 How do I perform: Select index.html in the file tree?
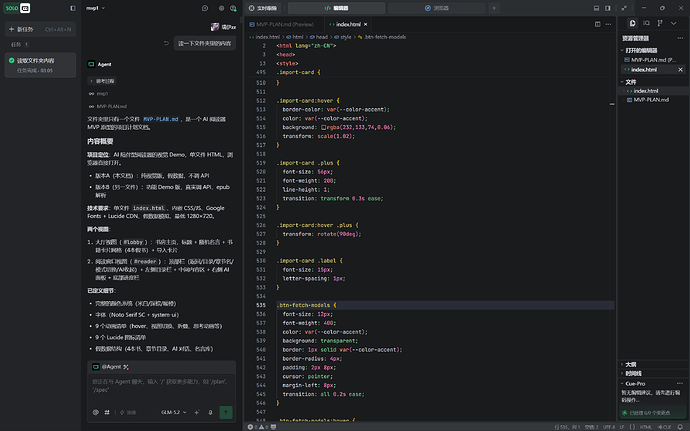653,91
